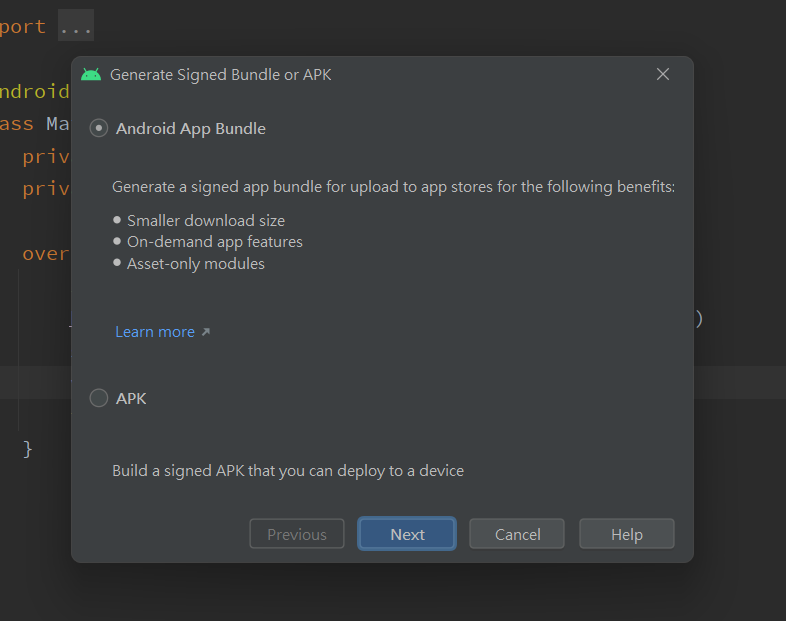786x621 pixels.
Task: Click 'Smaller download size' bullet text
Action: pyautogui.click(x=206, y=221)
